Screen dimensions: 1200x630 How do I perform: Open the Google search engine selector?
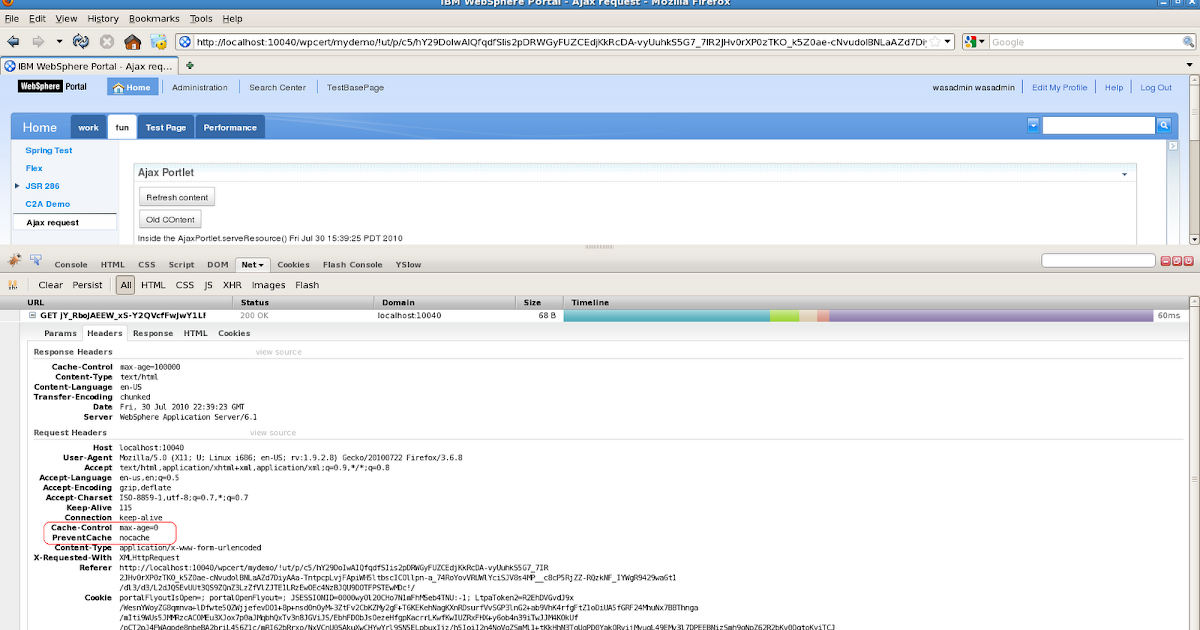(976, 42)
